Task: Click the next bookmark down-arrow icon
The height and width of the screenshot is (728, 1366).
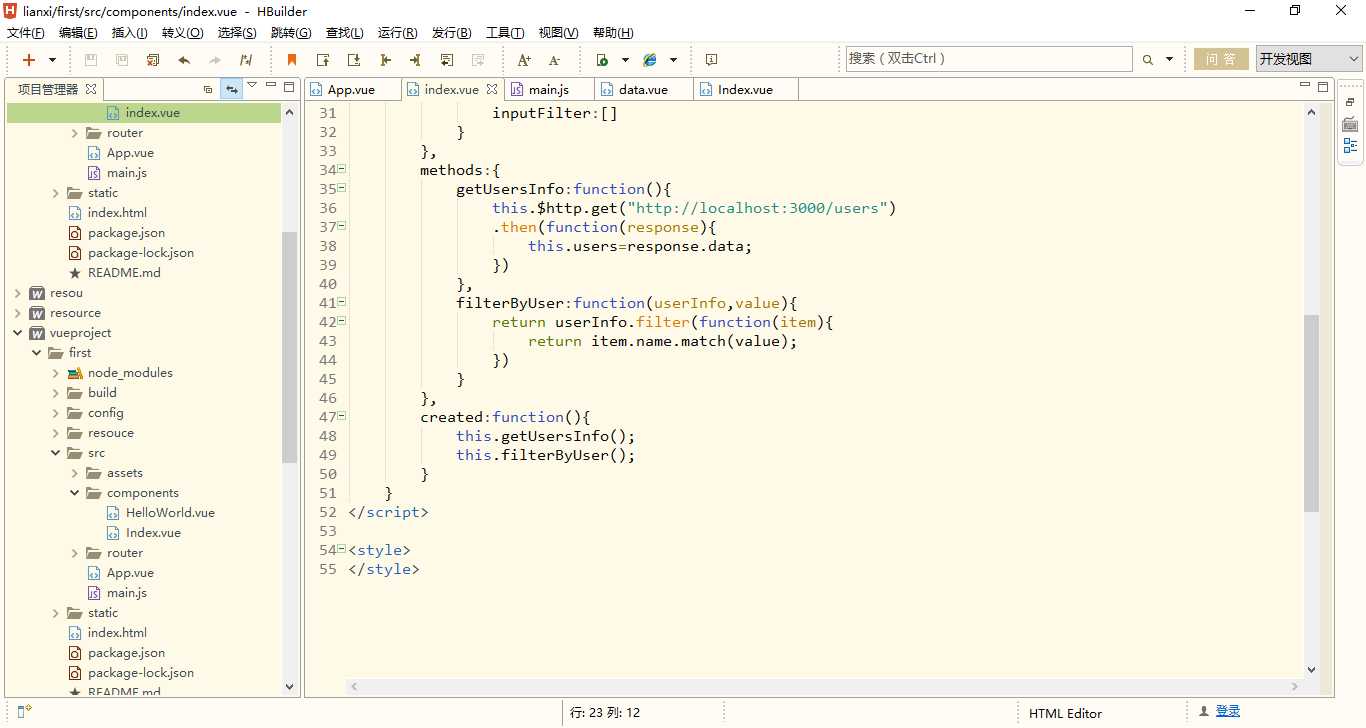Action: [354, 60]
